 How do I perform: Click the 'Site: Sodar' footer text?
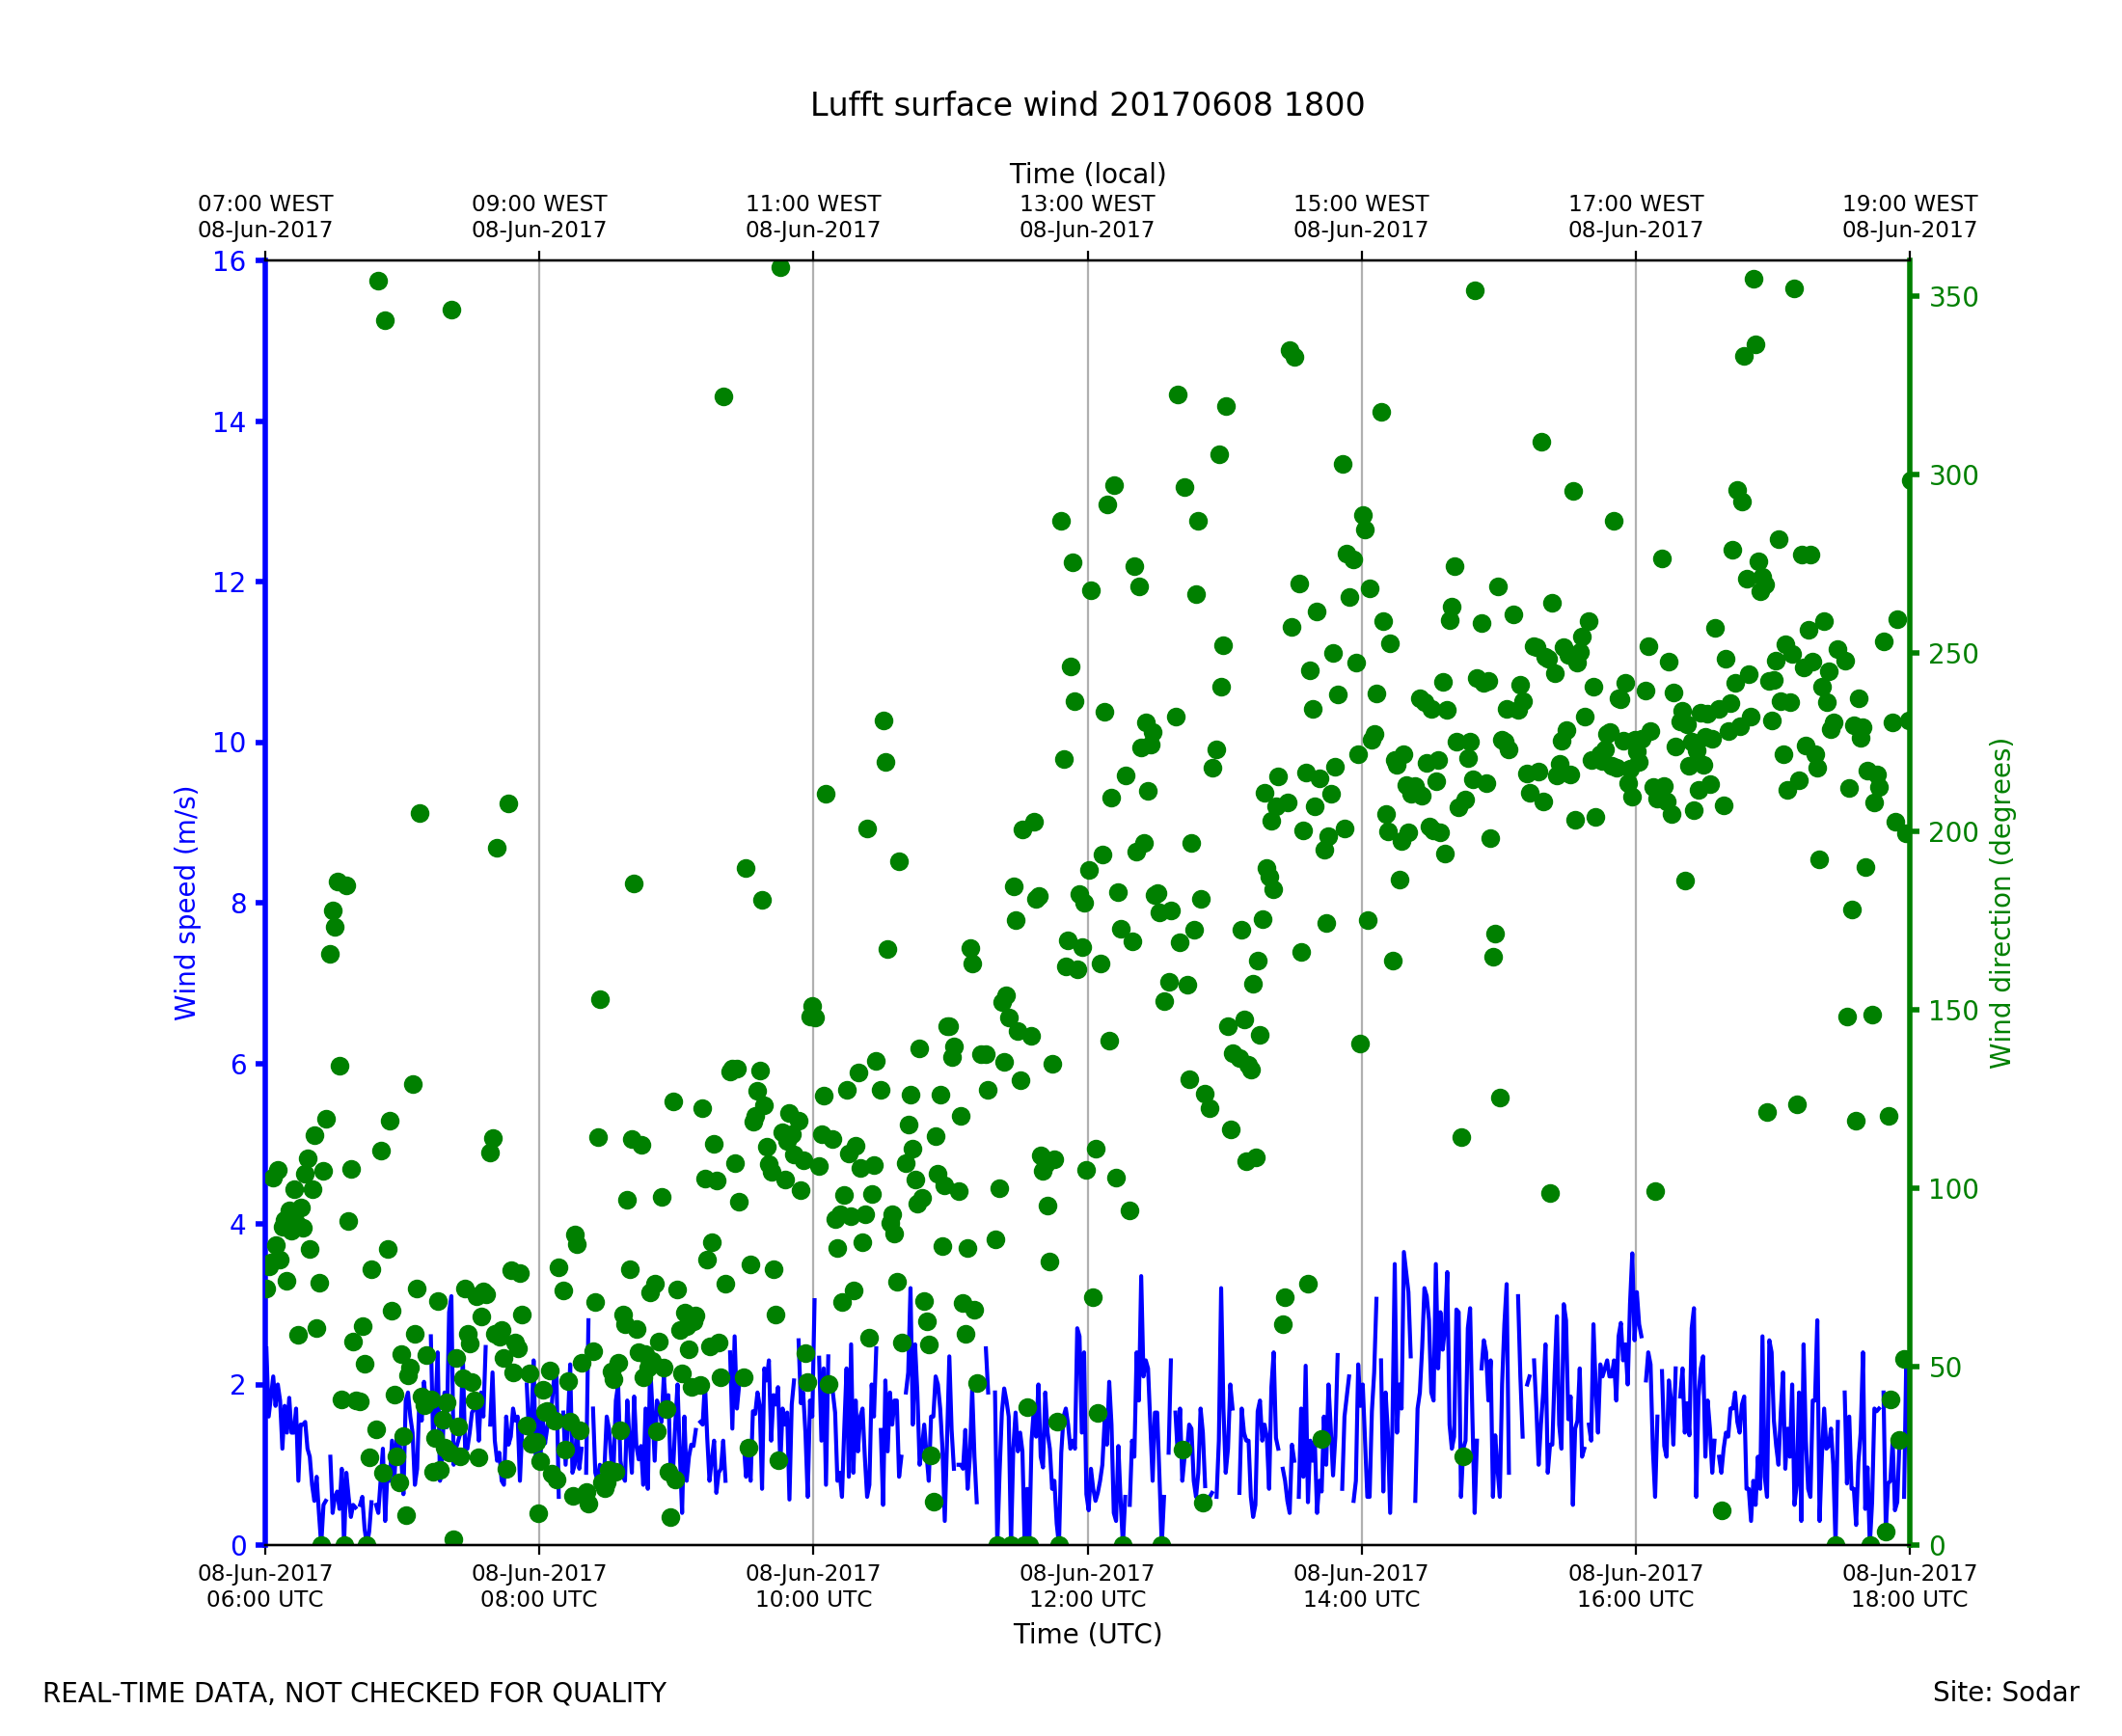2005,1692
